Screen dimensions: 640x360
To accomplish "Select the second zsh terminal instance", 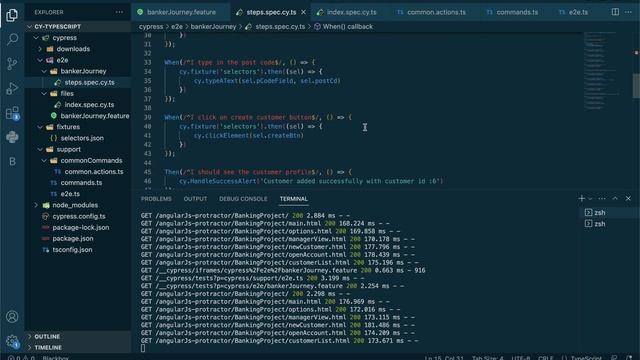I will point(608,224).
